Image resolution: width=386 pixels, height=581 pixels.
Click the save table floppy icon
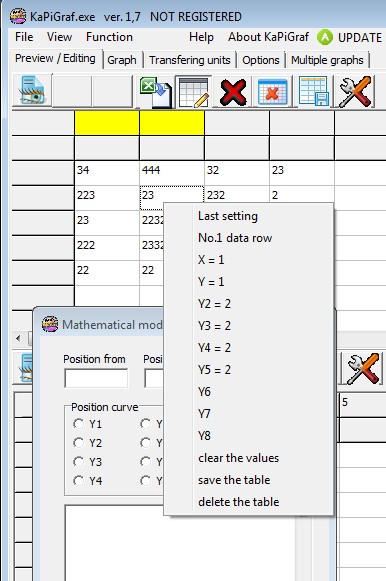(314, 92)
